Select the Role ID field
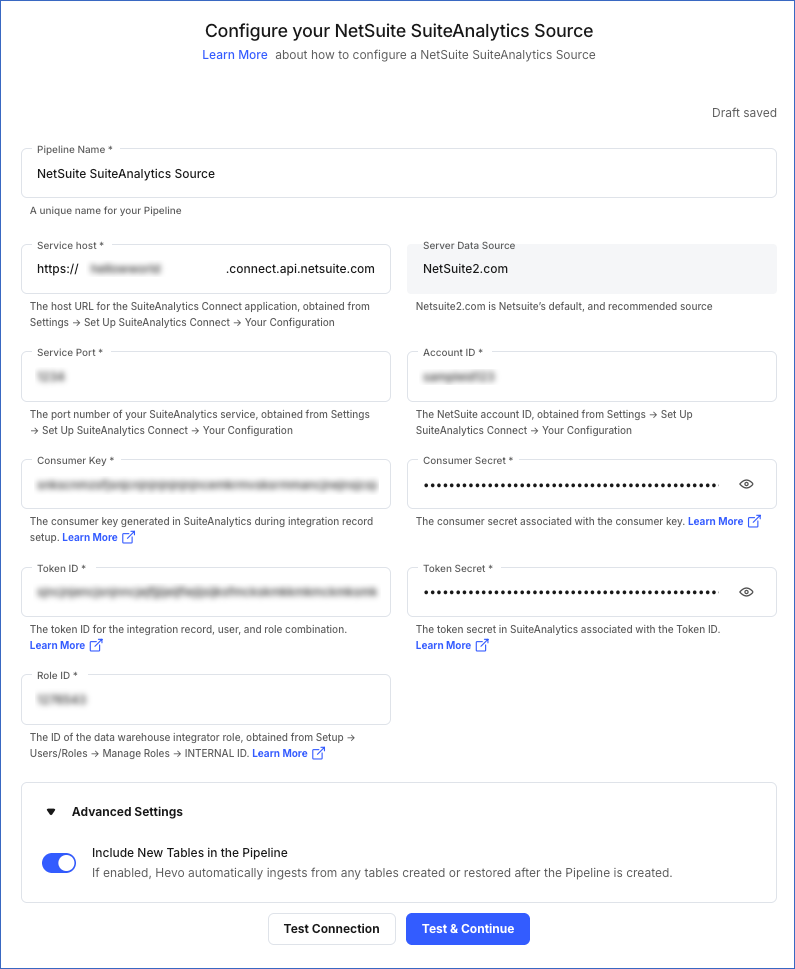The width and height of the screenshot is (795, 969). [x=205, y=699]
